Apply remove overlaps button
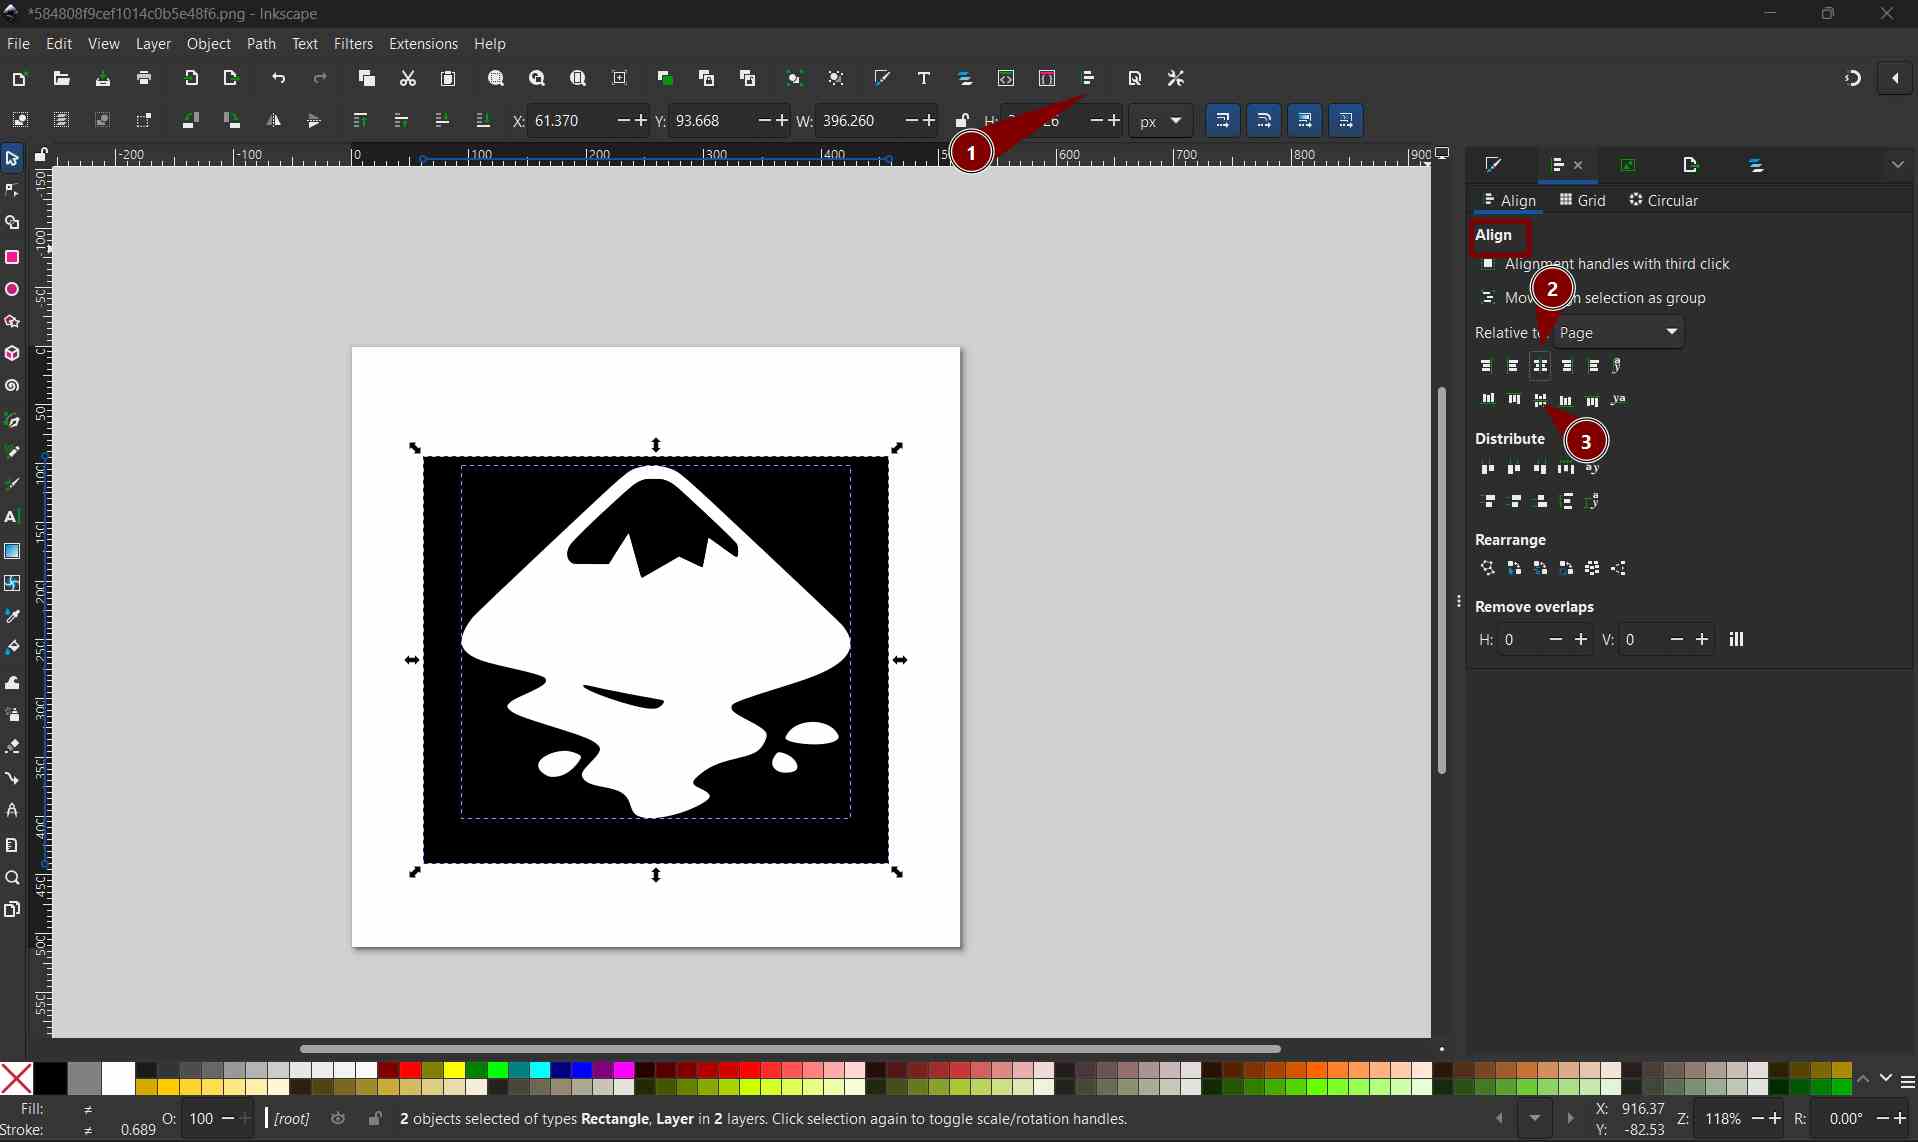1918x1142 pixels. [1737, 640]
